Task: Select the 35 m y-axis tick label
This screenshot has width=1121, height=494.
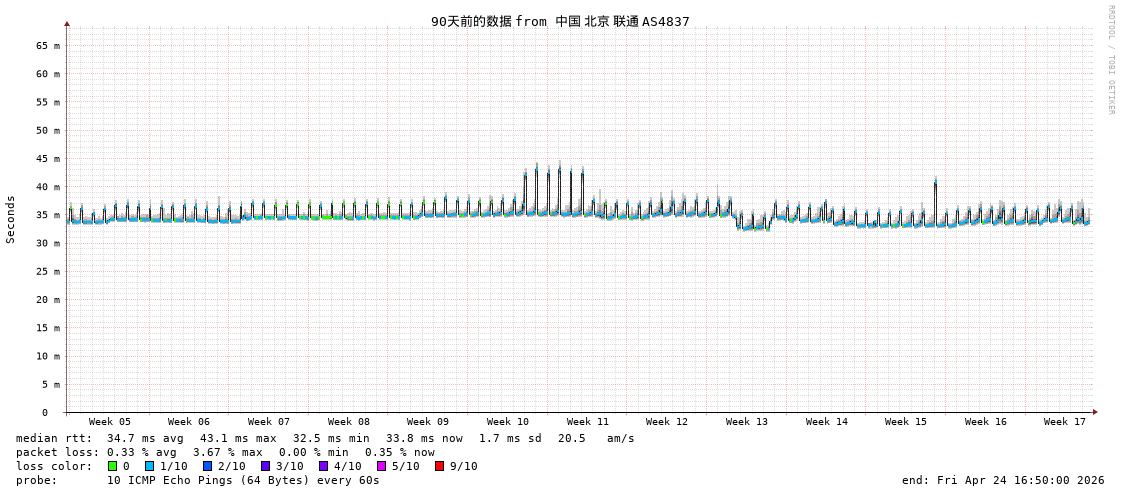Action: pos(48,215)
